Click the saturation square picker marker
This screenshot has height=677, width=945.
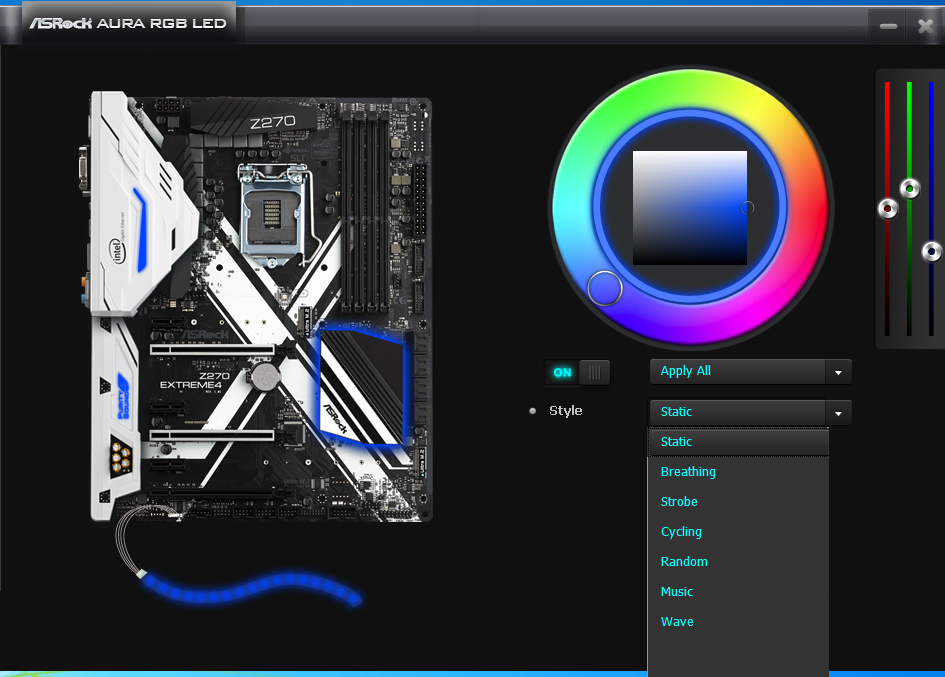[x=747, y=208]
